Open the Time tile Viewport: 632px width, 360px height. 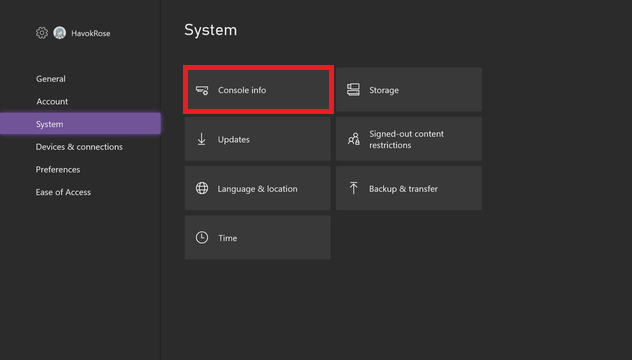click(258, 237)
